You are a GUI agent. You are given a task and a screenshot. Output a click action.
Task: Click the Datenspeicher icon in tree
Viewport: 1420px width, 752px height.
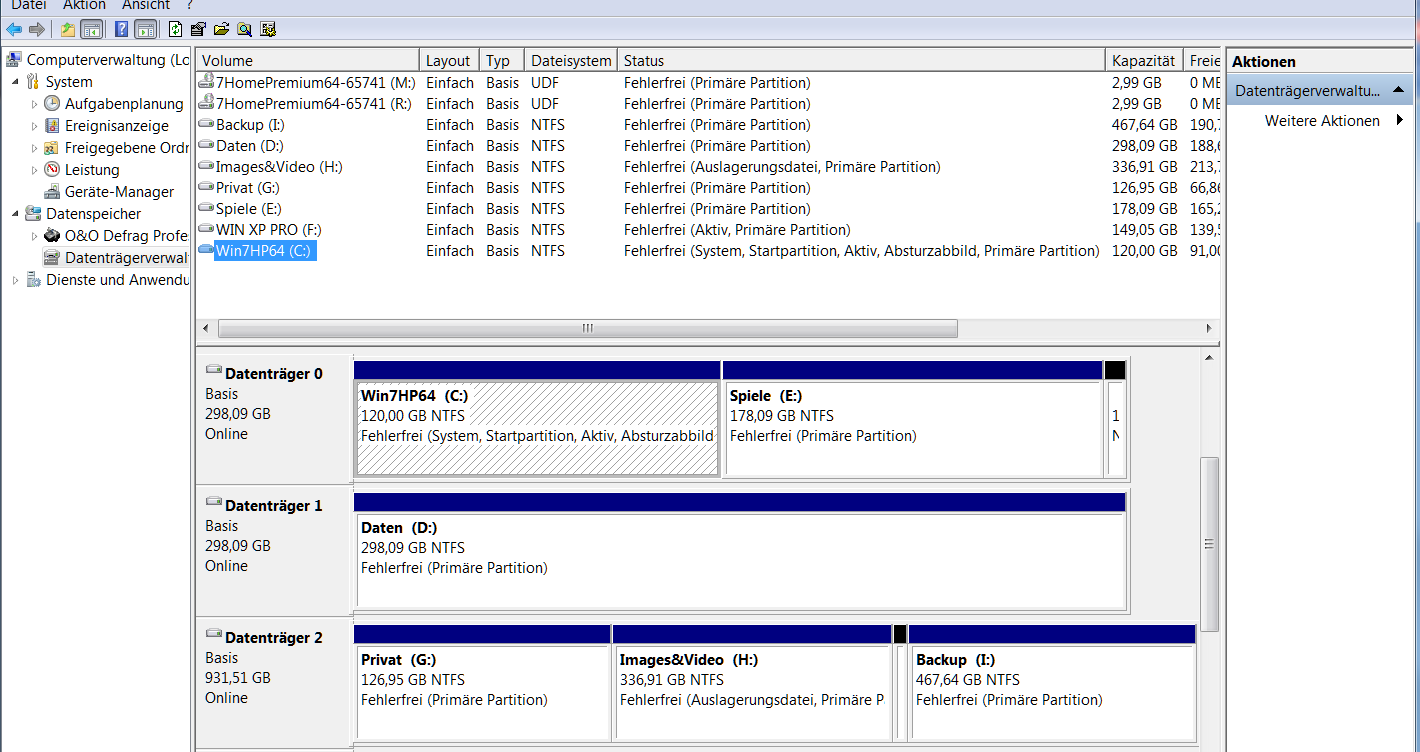click(x=33, y=214)
